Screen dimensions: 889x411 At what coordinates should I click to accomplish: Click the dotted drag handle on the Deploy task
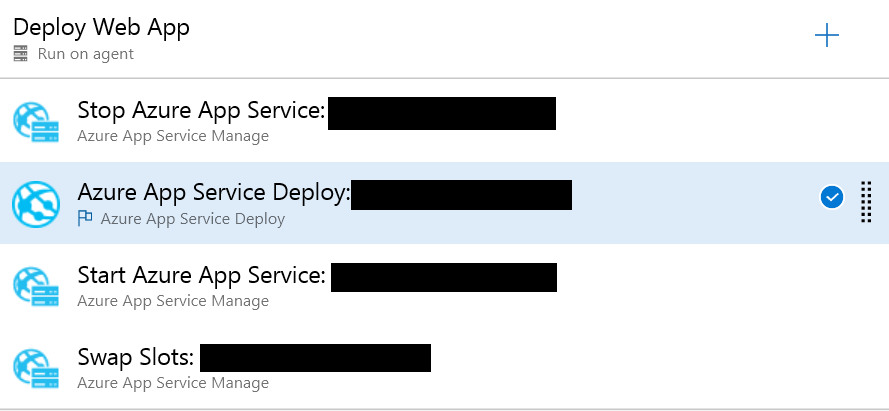pos(866,202)
